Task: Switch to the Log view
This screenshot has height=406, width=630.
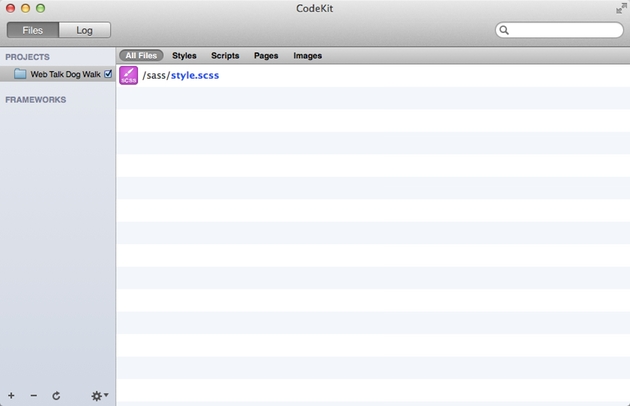Action: 85,30
